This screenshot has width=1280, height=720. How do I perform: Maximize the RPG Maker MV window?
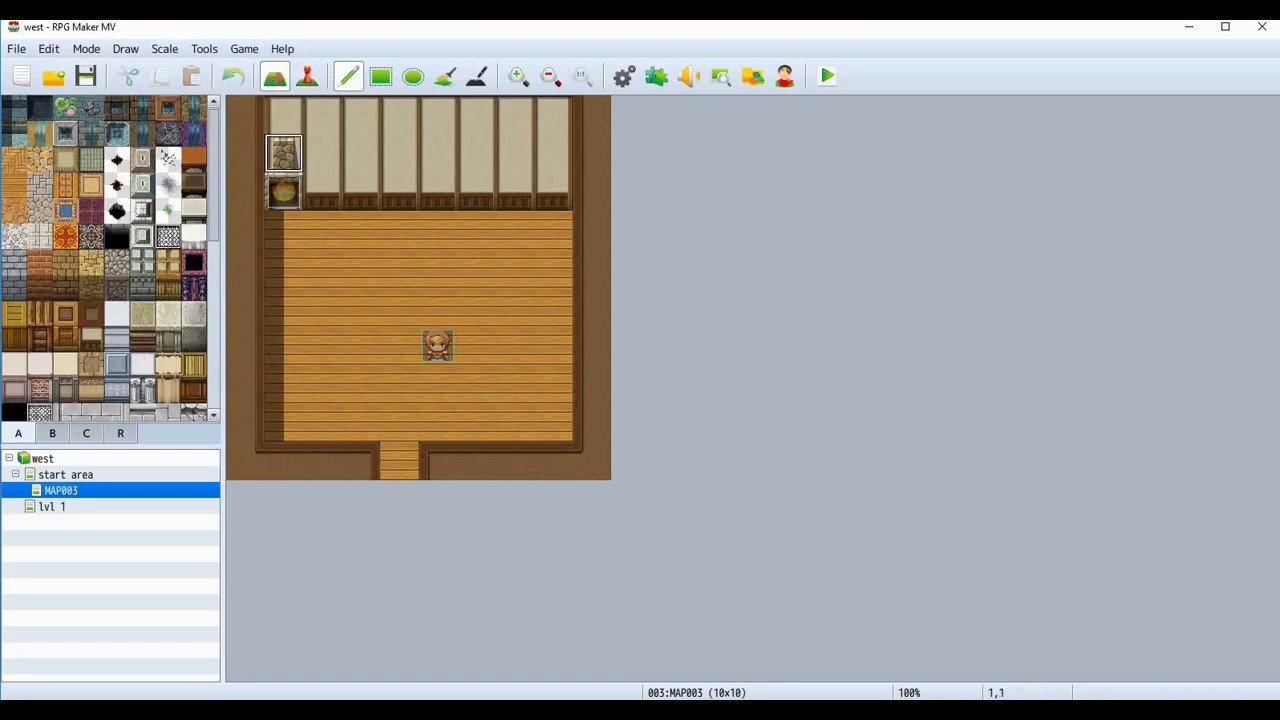pyautogui.click(x=1225, y=27)
